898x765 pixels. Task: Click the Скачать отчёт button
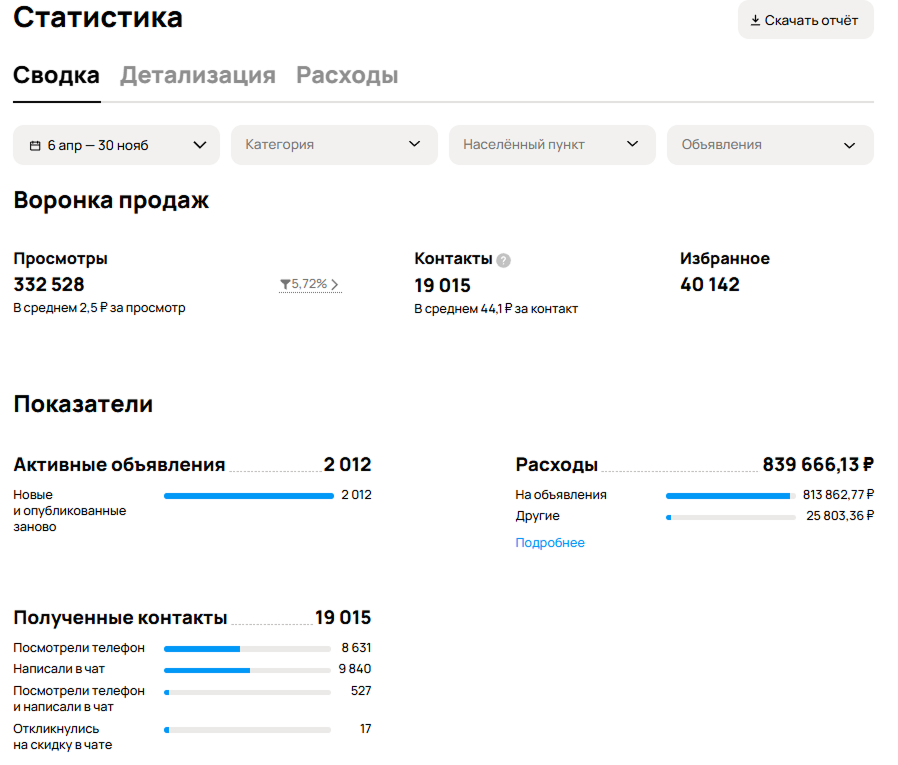[805, 20]
